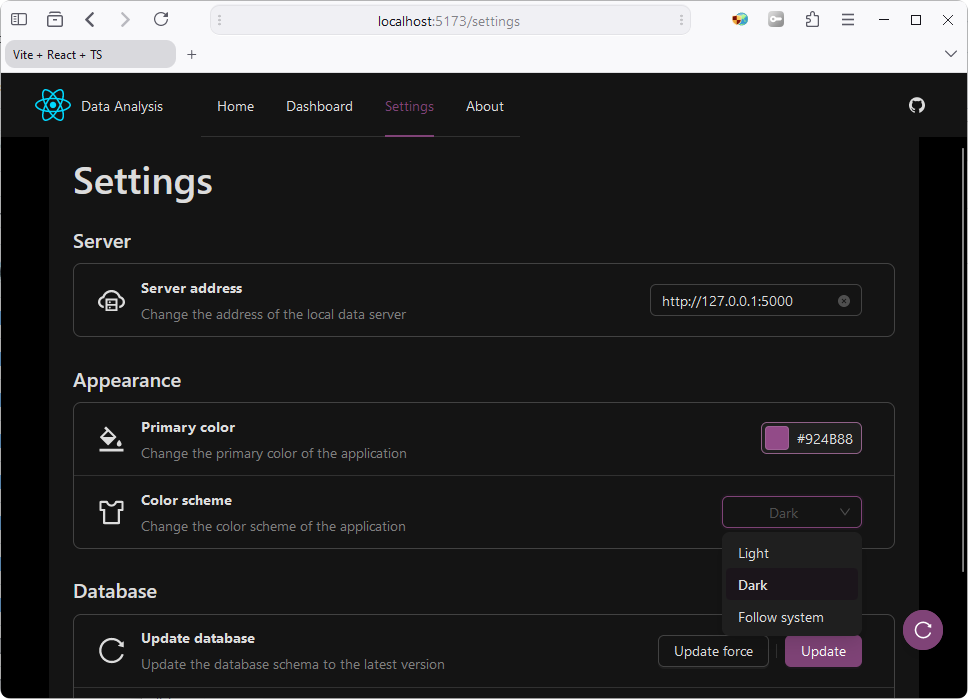
Task: Go back in browser history
Action: pos(90,20)
